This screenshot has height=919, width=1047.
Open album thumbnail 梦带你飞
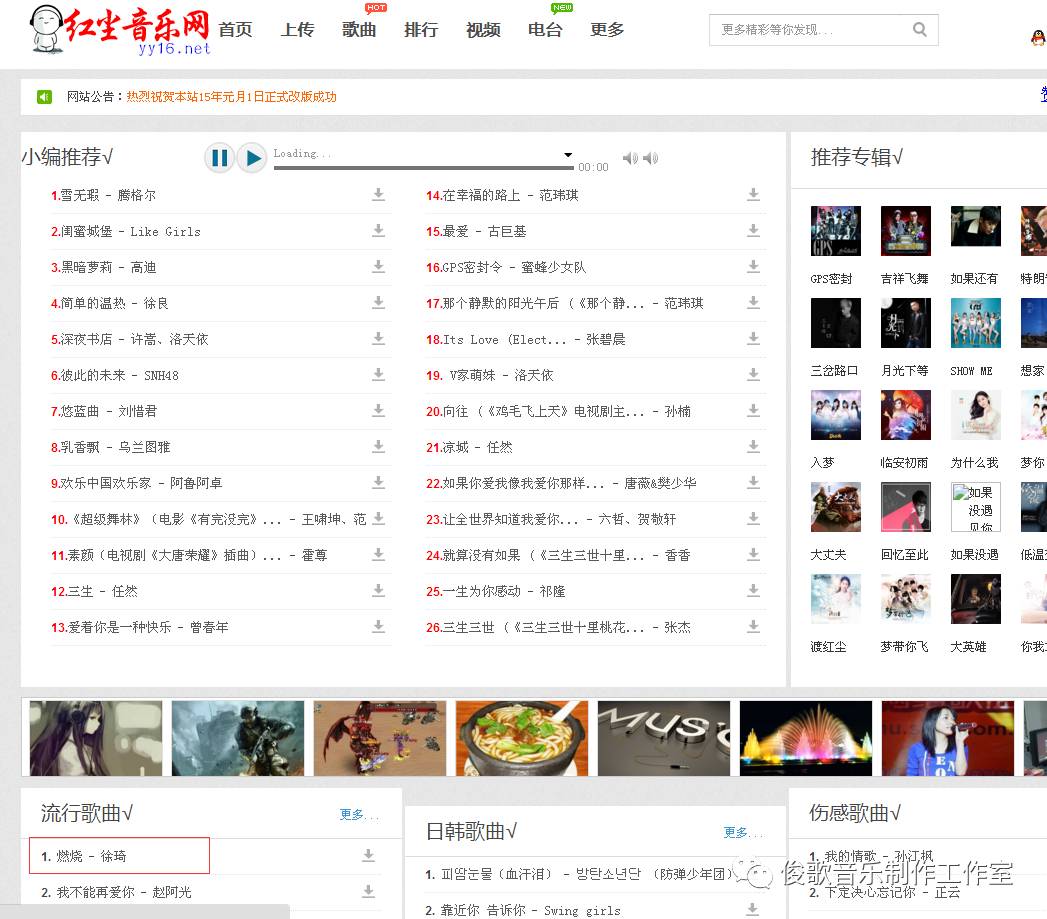pos(905,599)
